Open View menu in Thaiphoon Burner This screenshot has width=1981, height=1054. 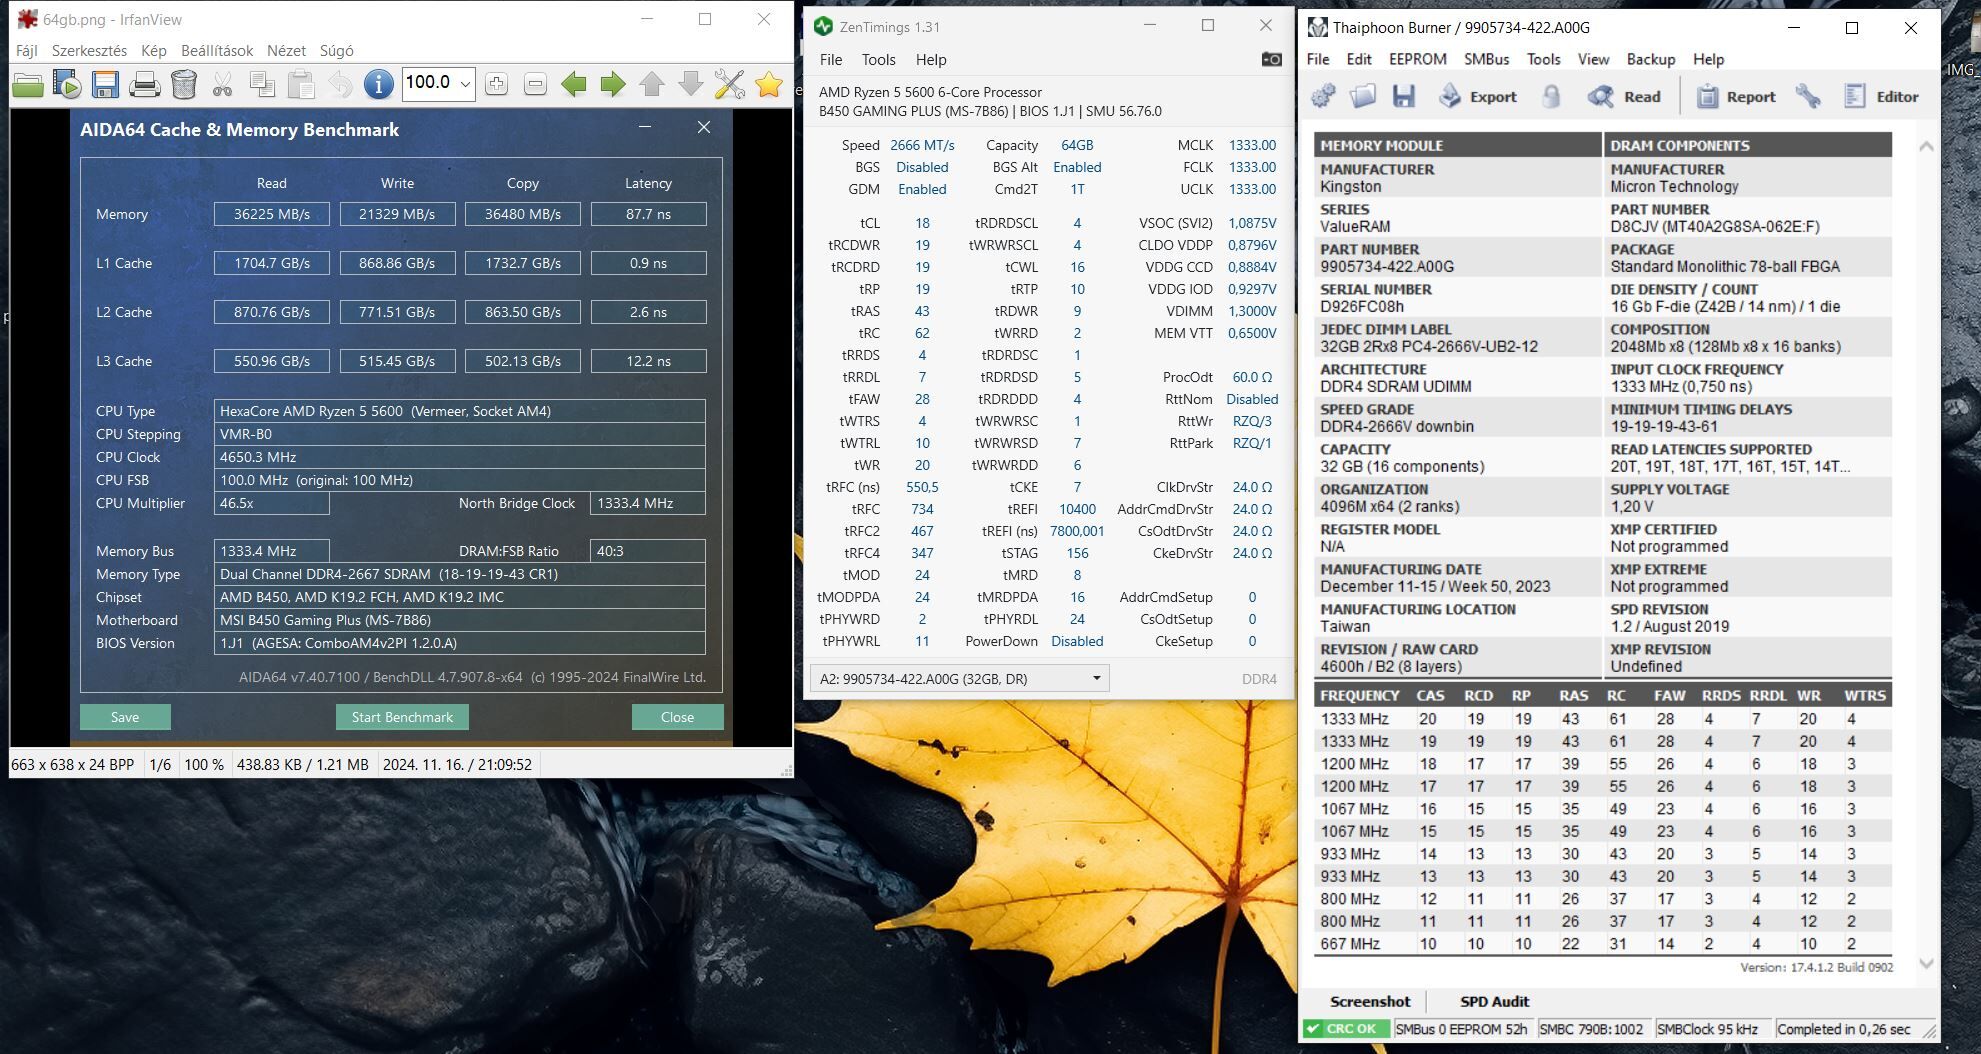coord(1594,59)
